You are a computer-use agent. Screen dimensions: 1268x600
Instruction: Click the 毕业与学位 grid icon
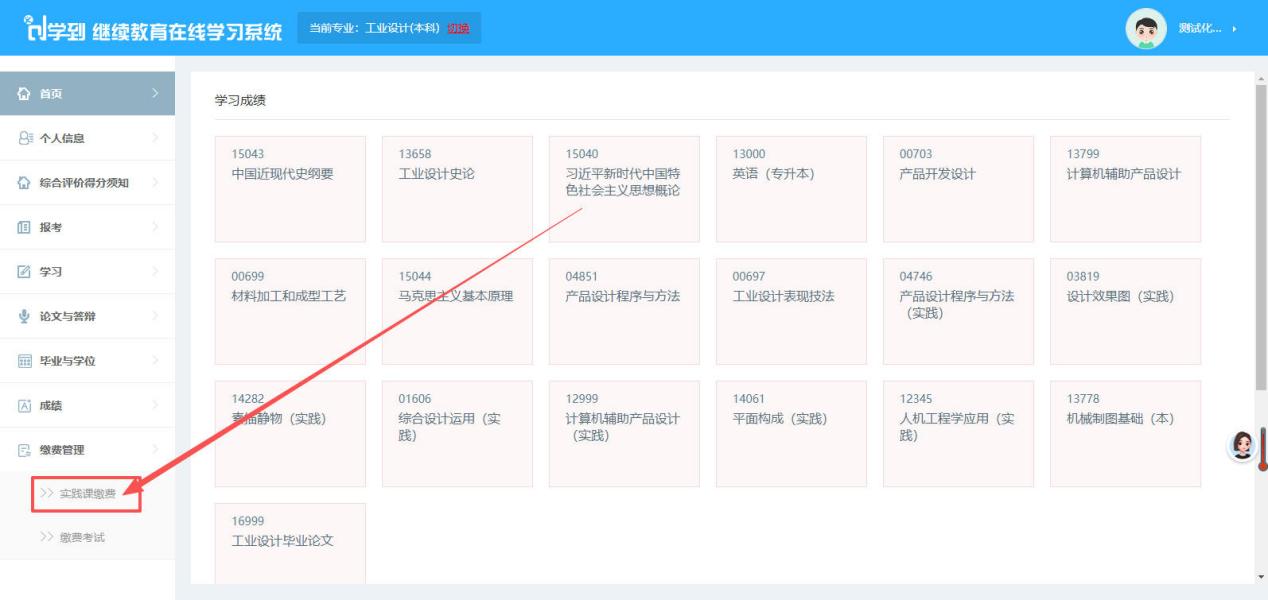click(26, 361)
